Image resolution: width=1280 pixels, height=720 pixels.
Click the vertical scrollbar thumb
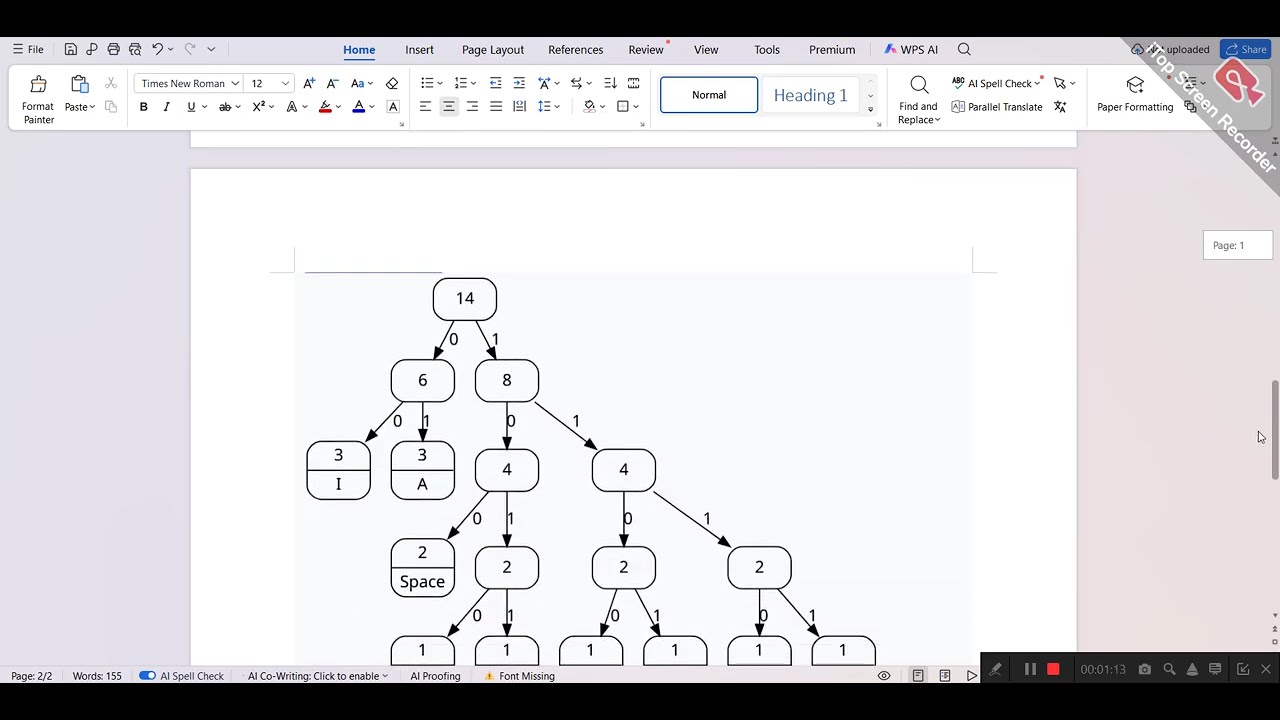[x=1274, y=429]
